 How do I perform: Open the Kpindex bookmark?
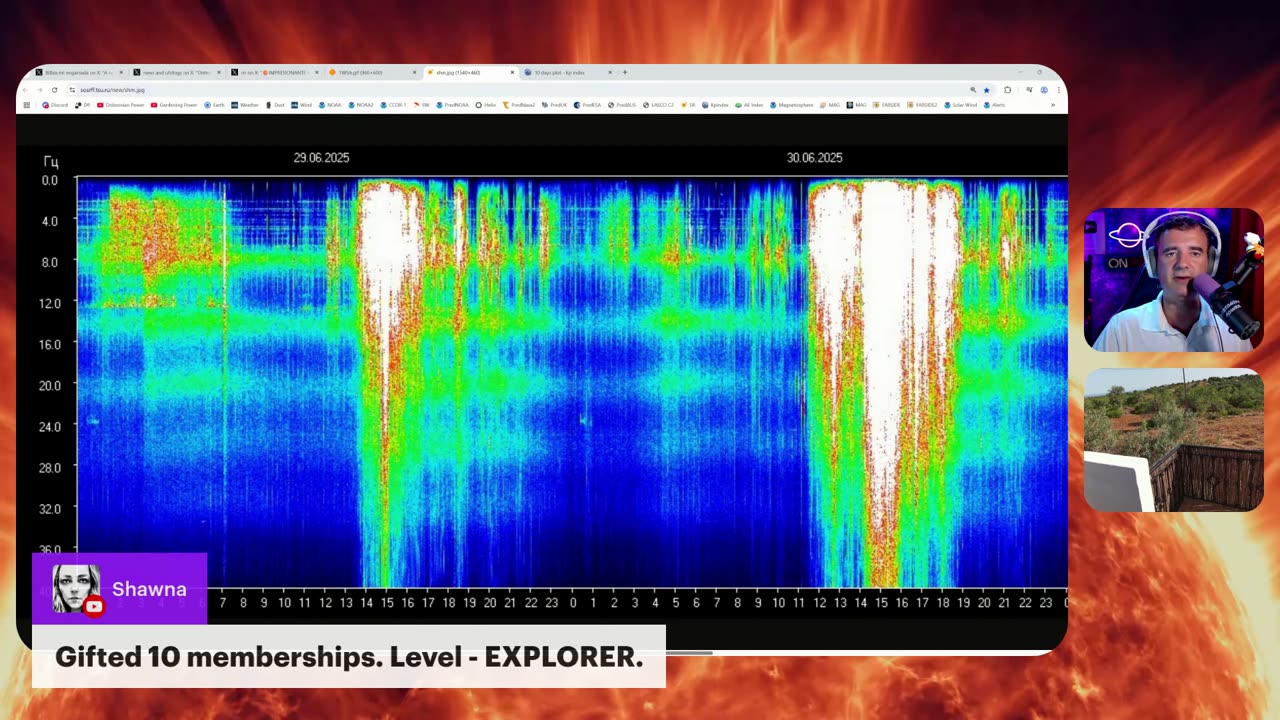(715, 104)
